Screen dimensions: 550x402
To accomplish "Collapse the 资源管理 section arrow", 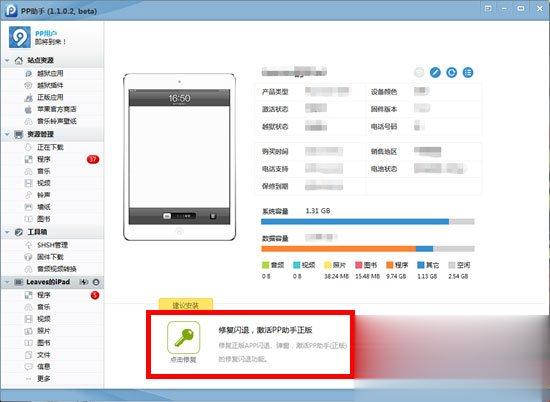I will [x=7, y=134].
